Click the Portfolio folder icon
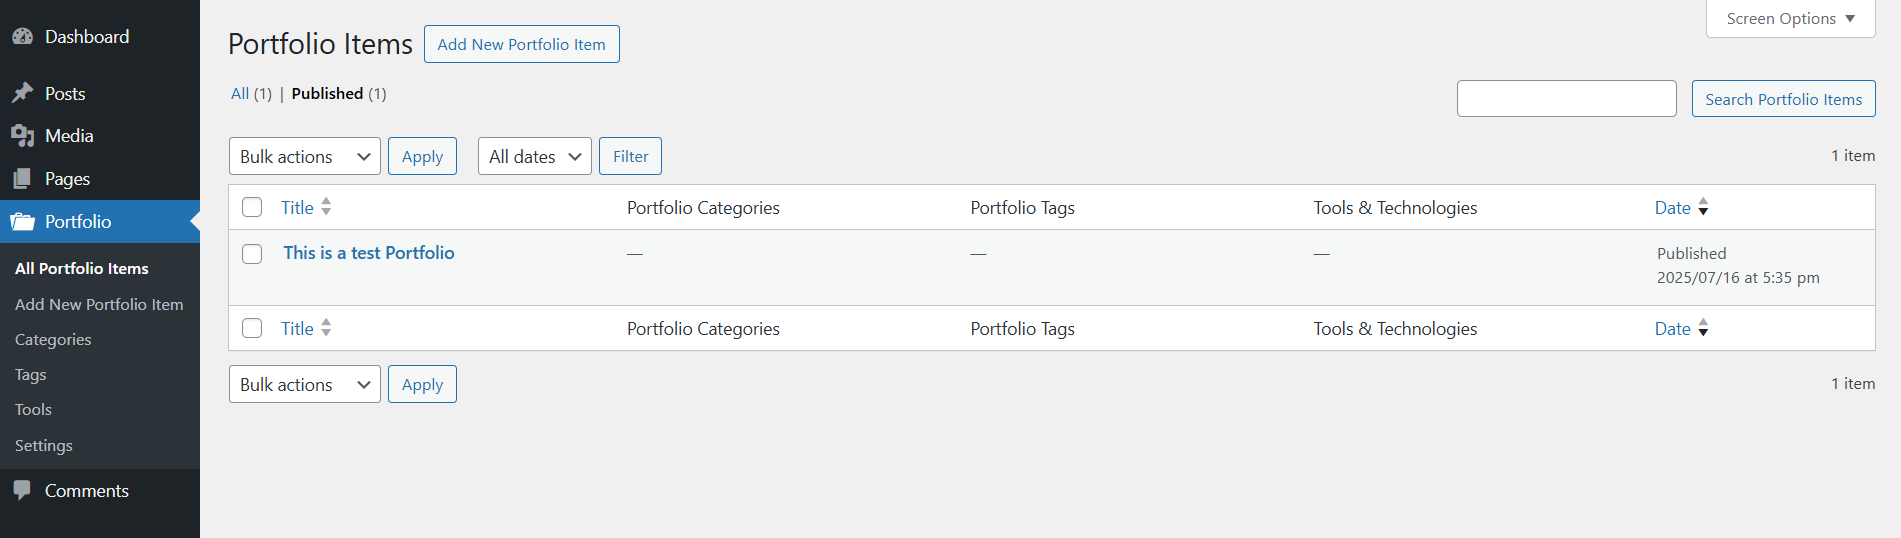The height and width of the screenshot is (538, 1901). coord(22,222)
